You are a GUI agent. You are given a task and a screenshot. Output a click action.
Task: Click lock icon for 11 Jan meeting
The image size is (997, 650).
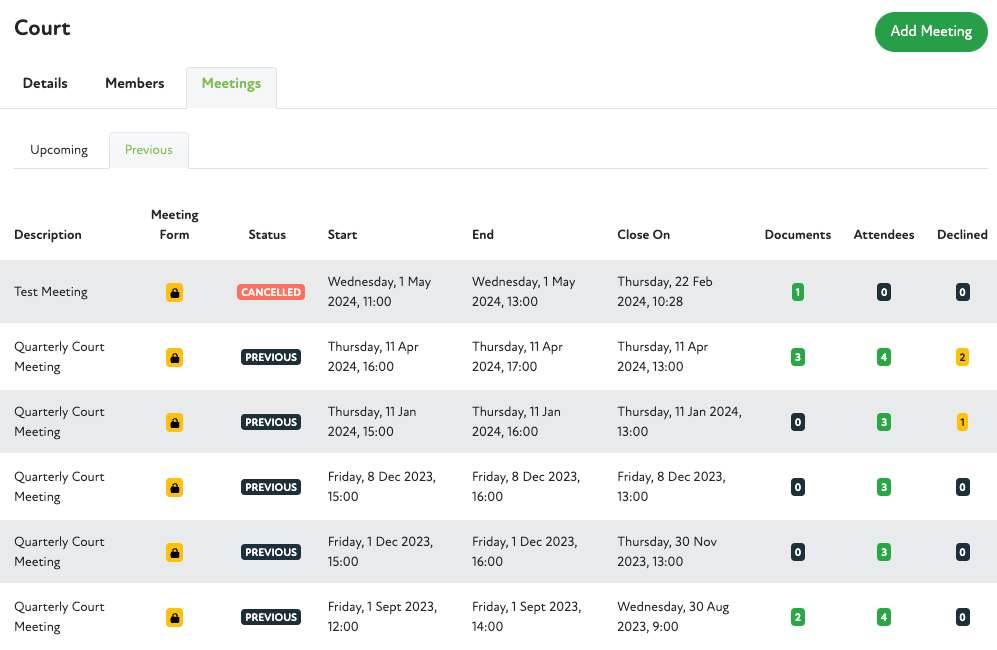(x=174, y=423)
